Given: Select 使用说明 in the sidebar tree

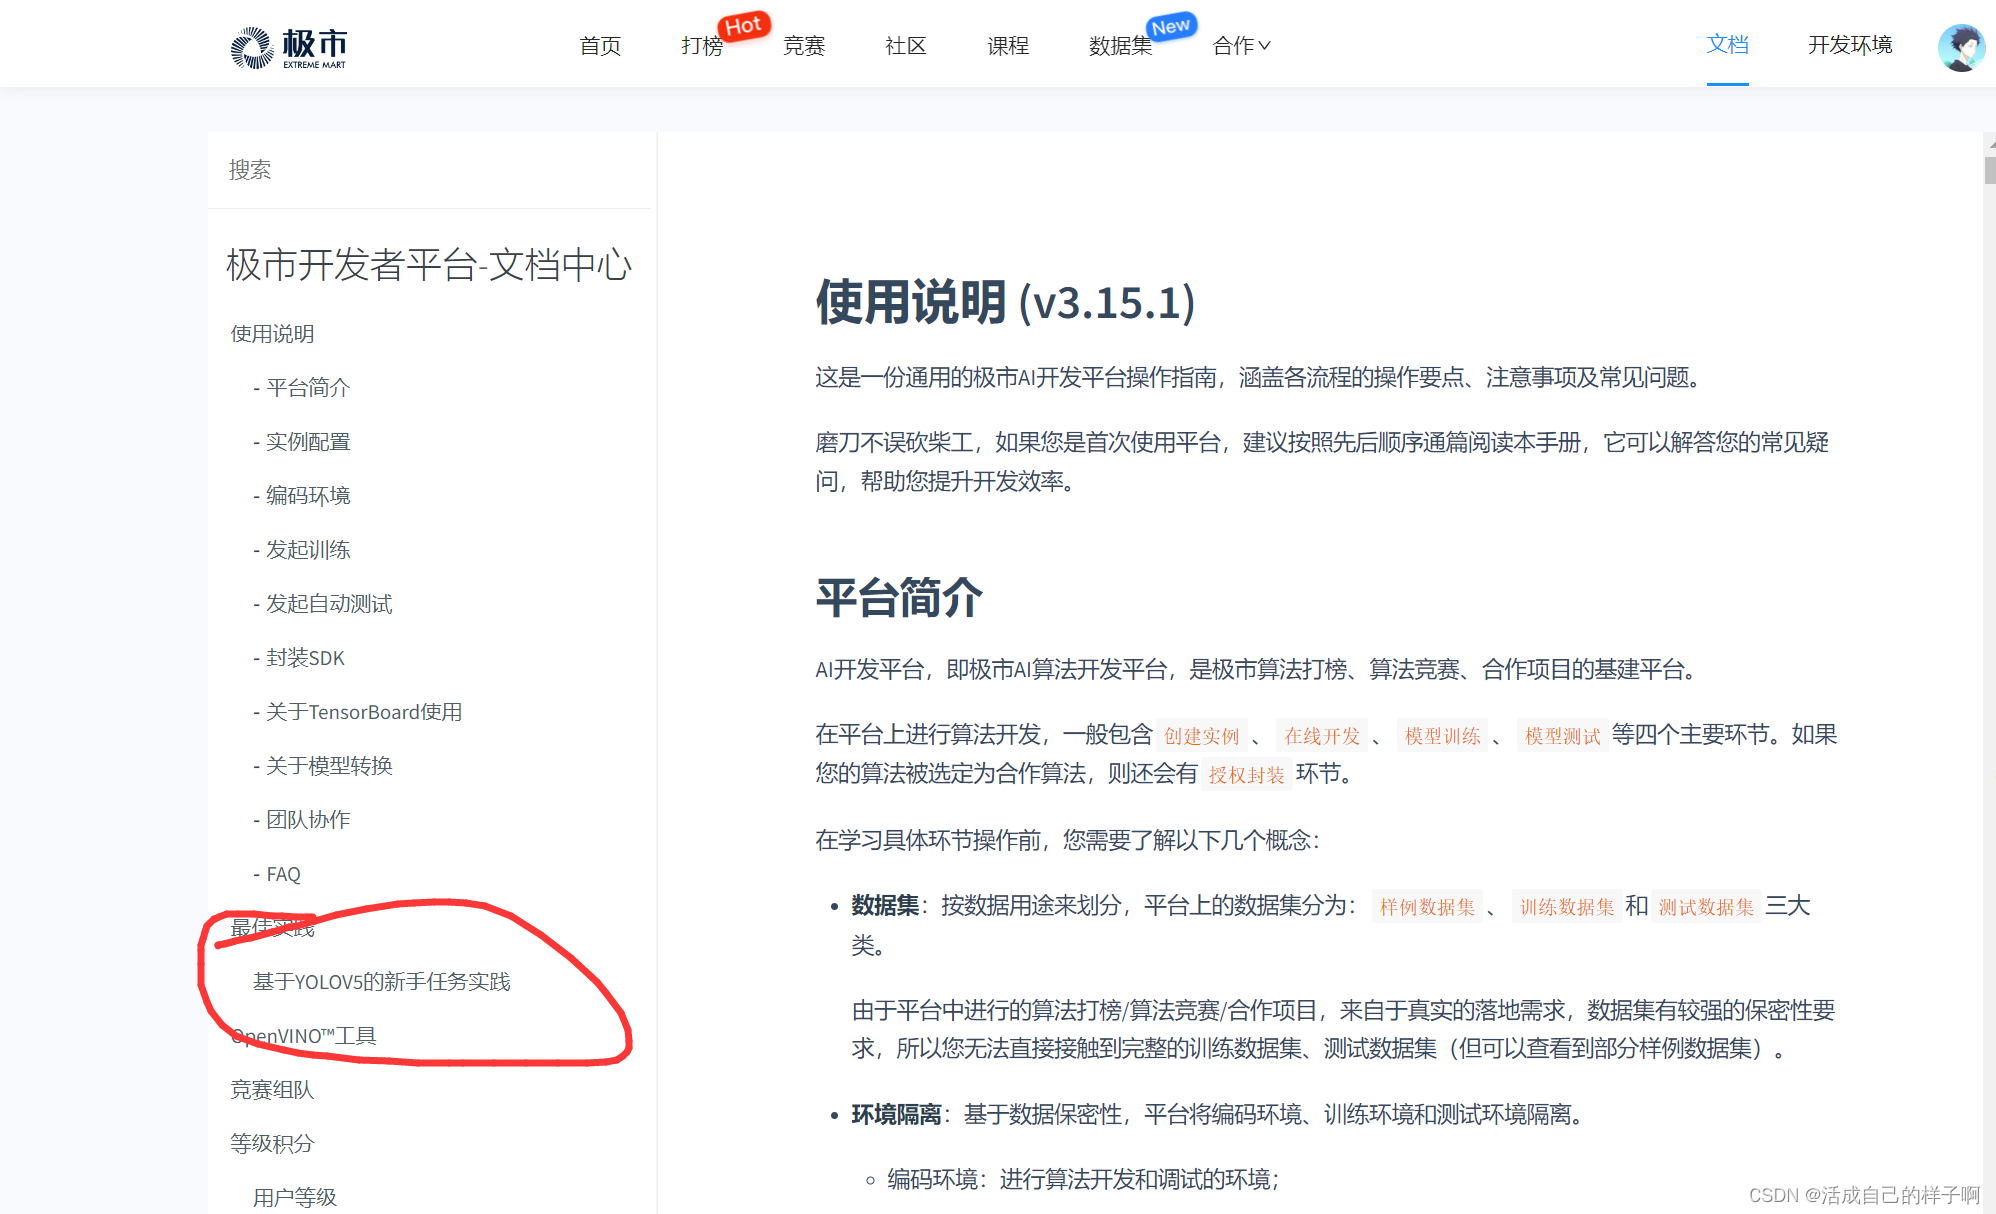Looking at the screenshot, I should click(272, 334).
